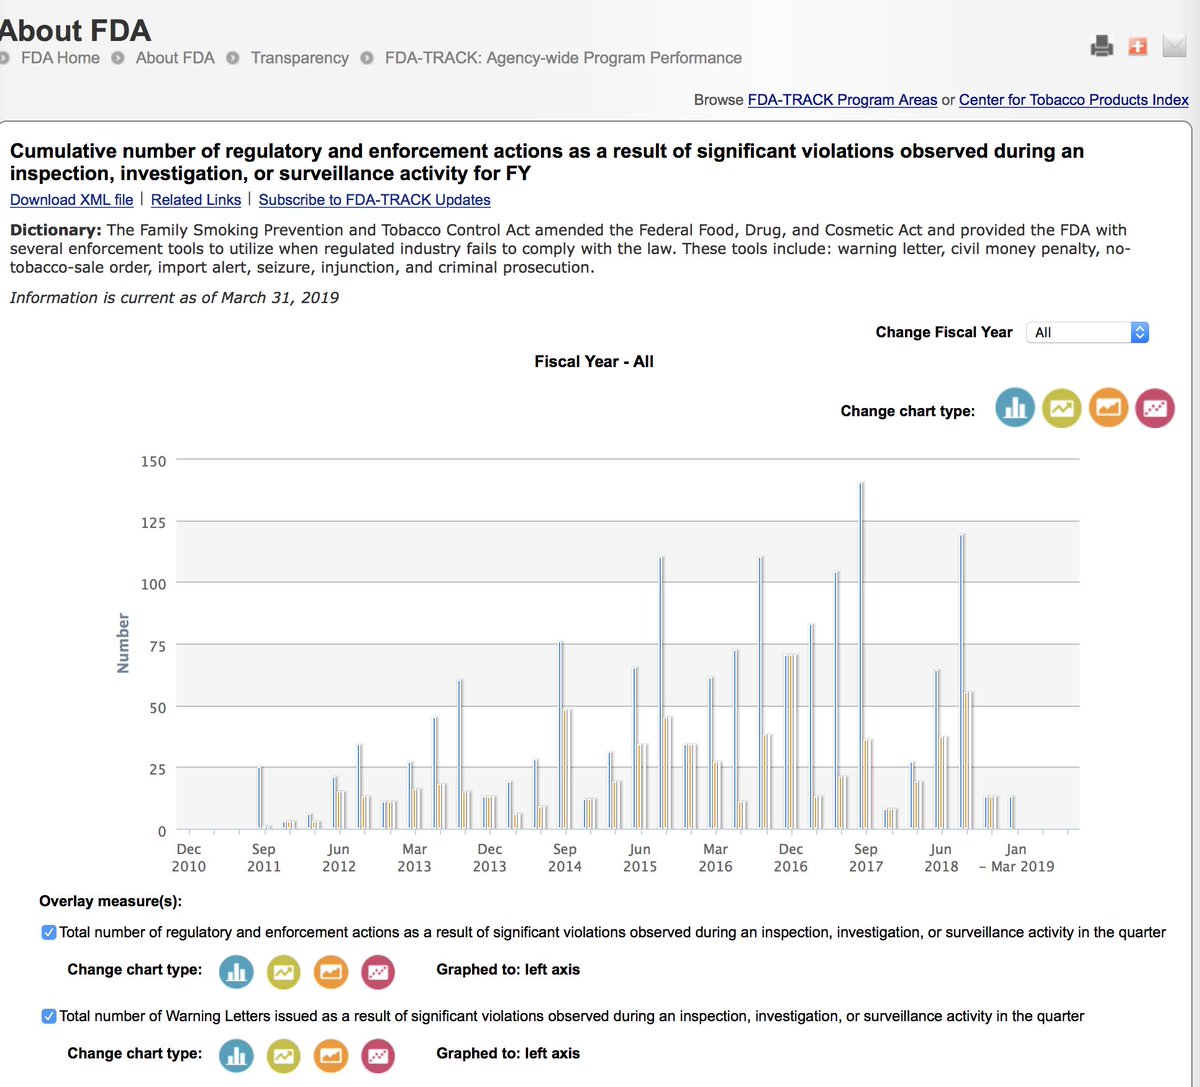Switch main chart to bar chart type
Viewport: 1200px width, 1087px height.
[1015, 408]
